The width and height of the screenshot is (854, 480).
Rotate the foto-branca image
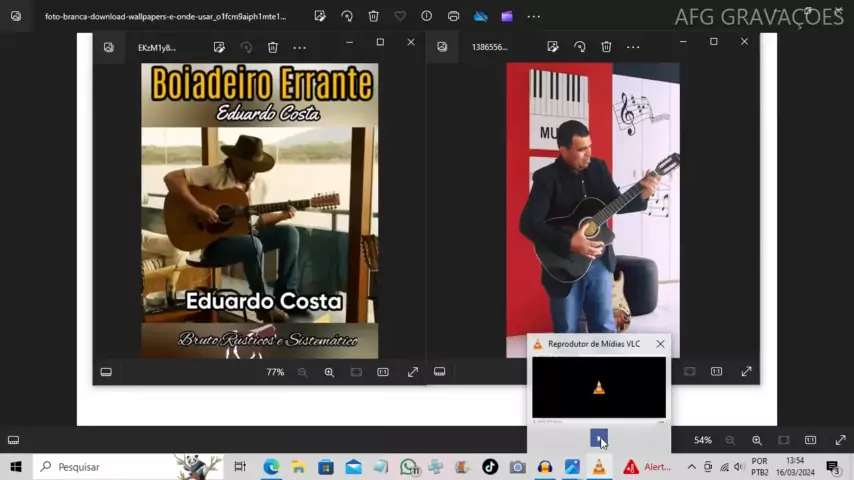tap(347, 16)
